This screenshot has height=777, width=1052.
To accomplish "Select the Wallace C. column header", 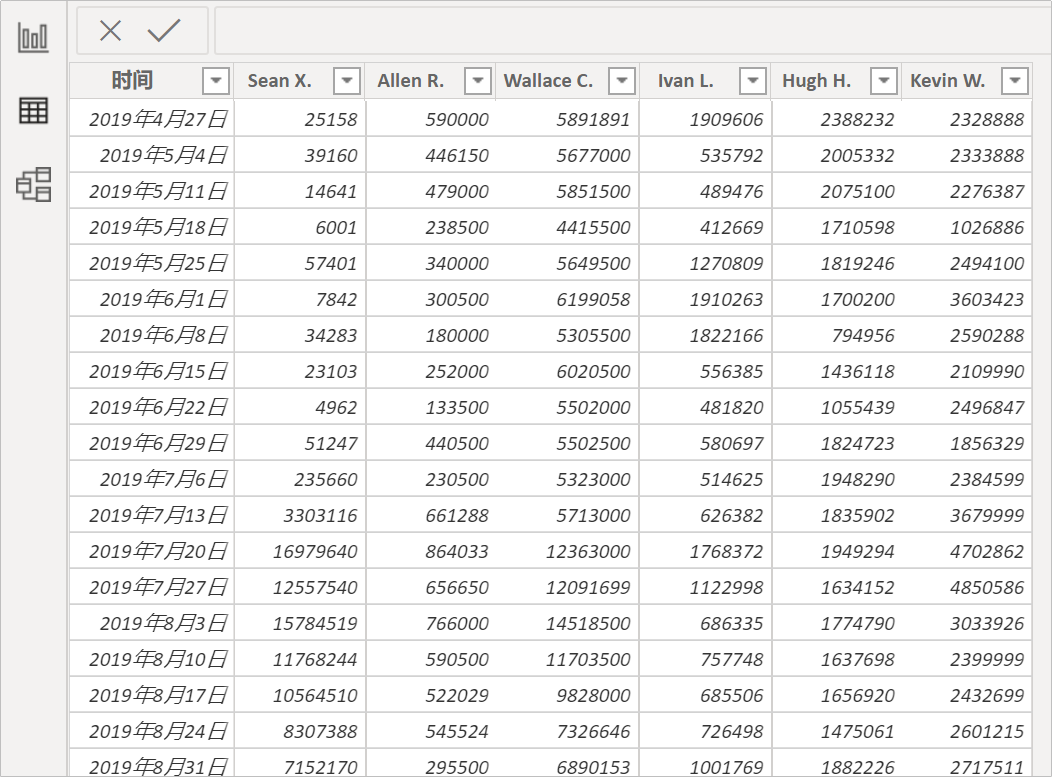I will click(548, 81).
